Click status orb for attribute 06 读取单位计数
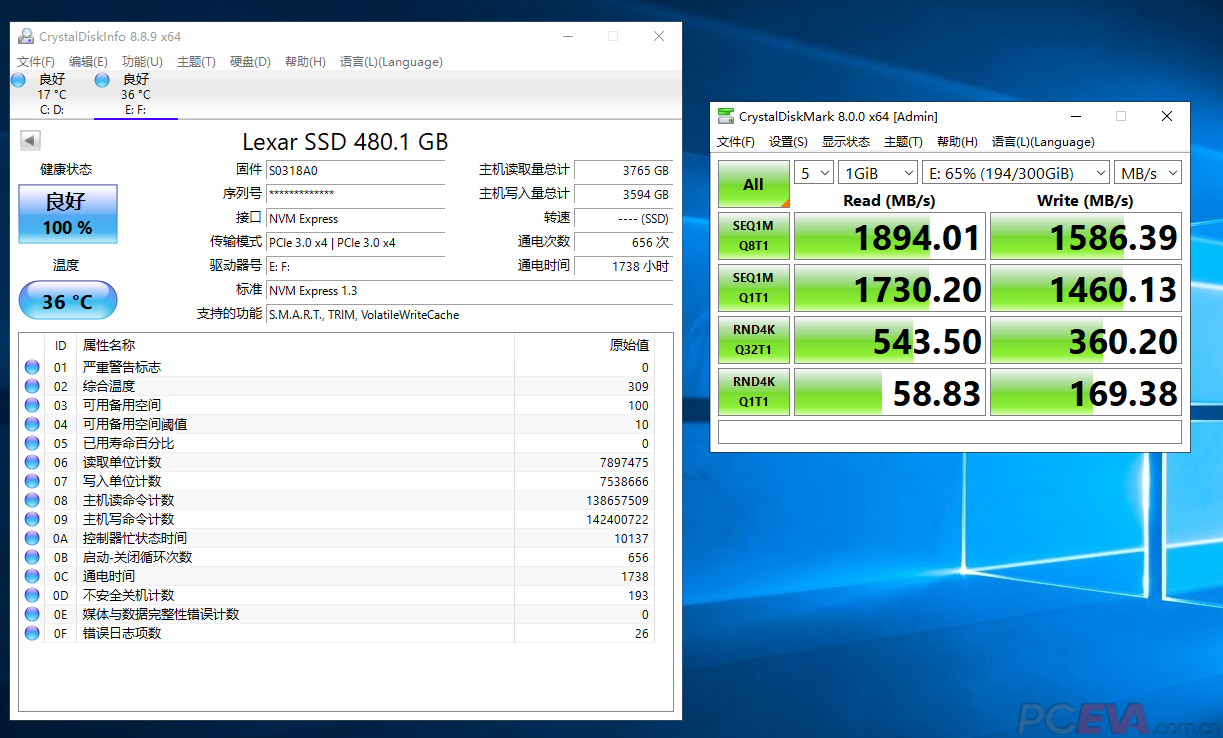 coord(32,462)
